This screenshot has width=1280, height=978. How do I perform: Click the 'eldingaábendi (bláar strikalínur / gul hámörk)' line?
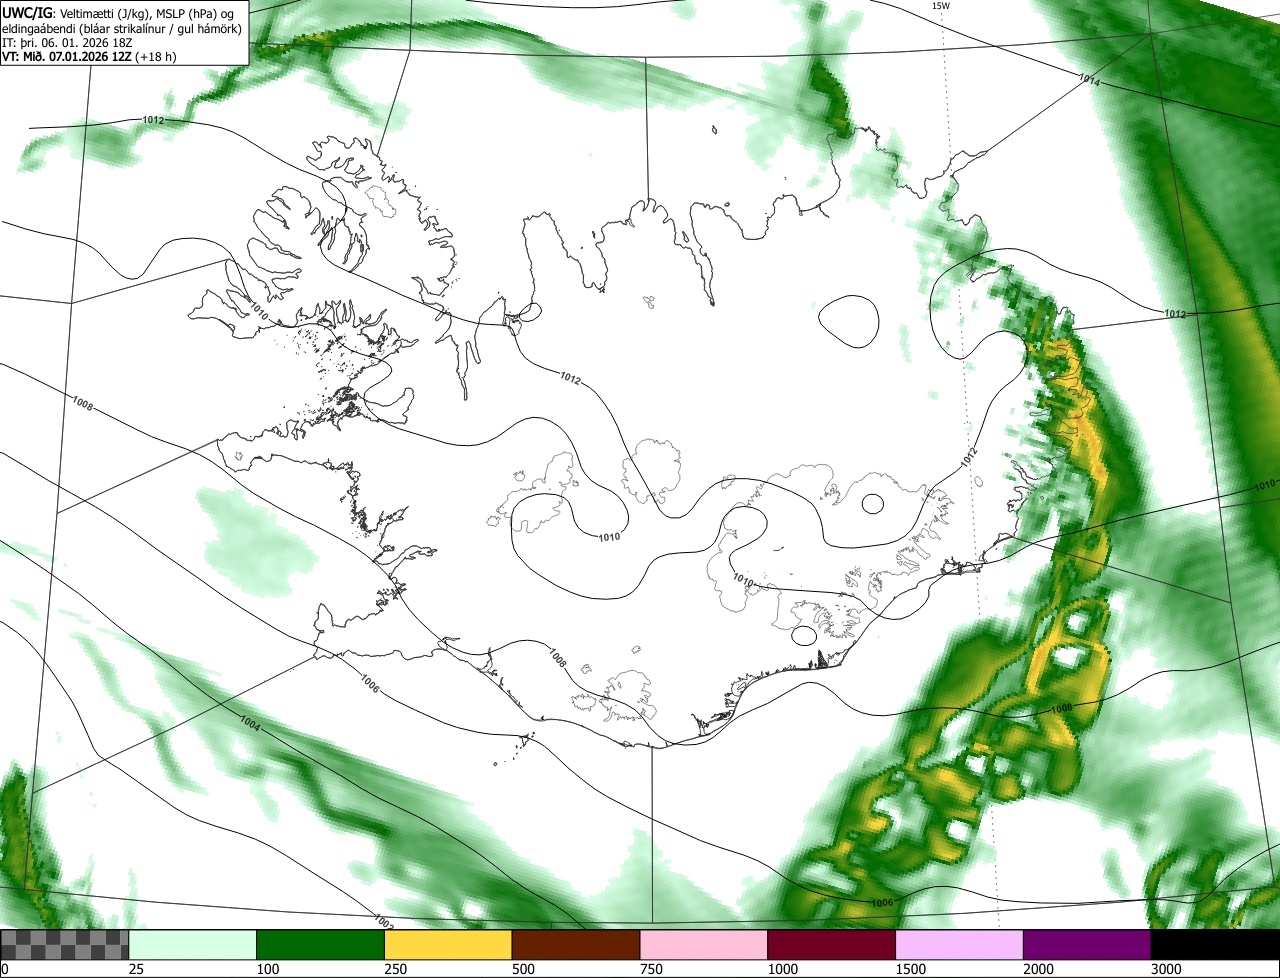(121, 28)
